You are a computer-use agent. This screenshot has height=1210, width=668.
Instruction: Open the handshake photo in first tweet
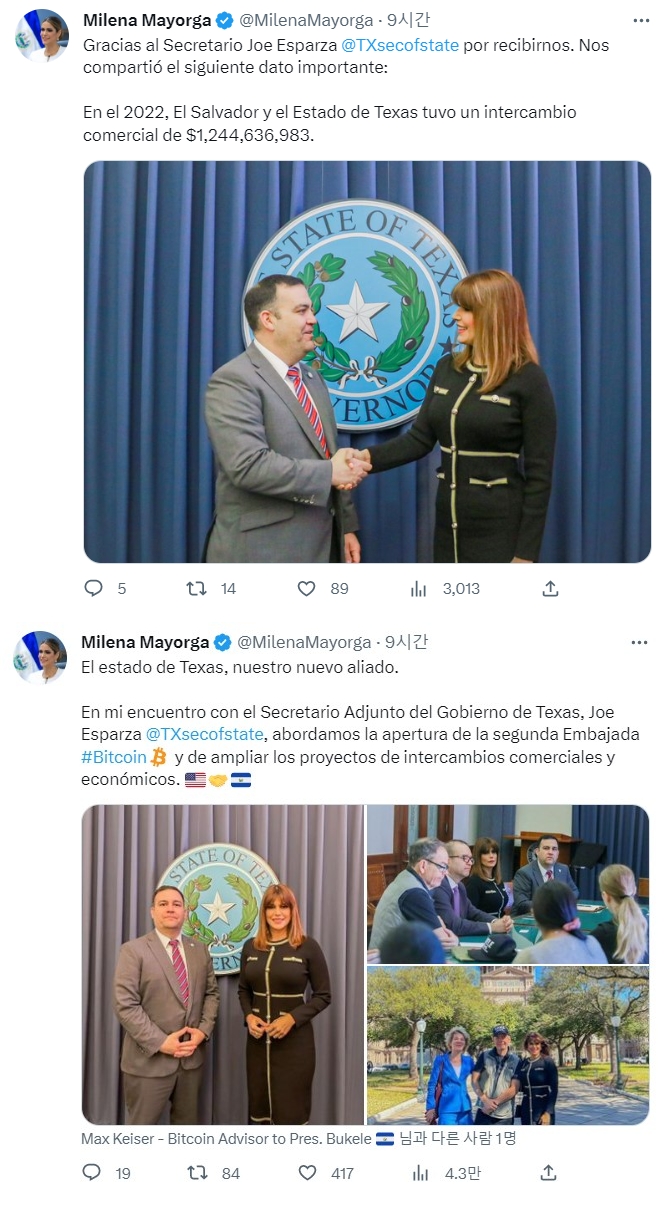[x=367, y=362]
